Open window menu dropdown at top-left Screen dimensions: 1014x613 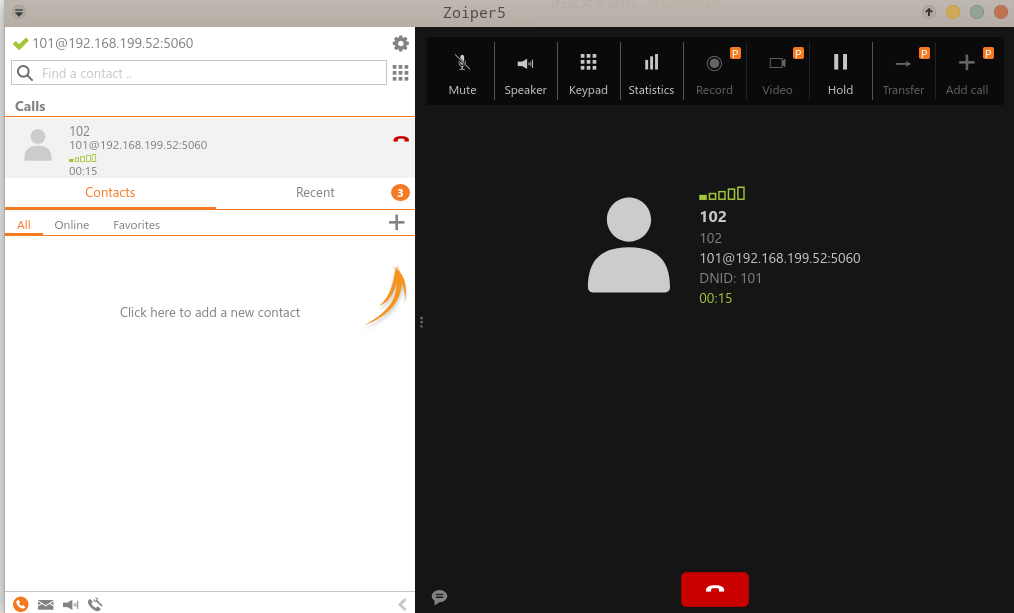19,12
